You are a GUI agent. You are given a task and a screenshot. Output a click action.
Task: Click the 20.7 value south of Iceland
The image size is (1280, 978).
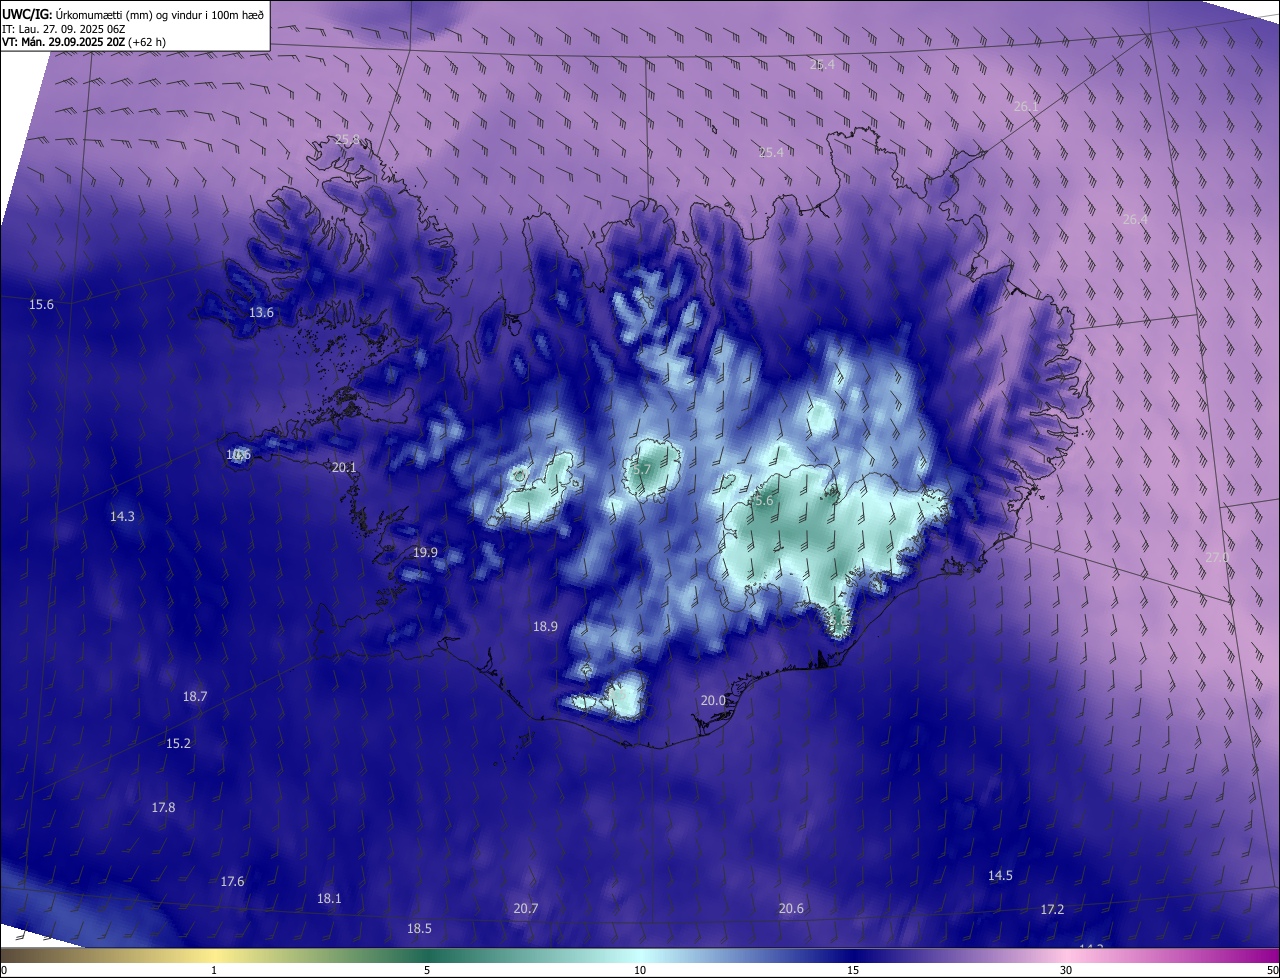click(525, 908)
